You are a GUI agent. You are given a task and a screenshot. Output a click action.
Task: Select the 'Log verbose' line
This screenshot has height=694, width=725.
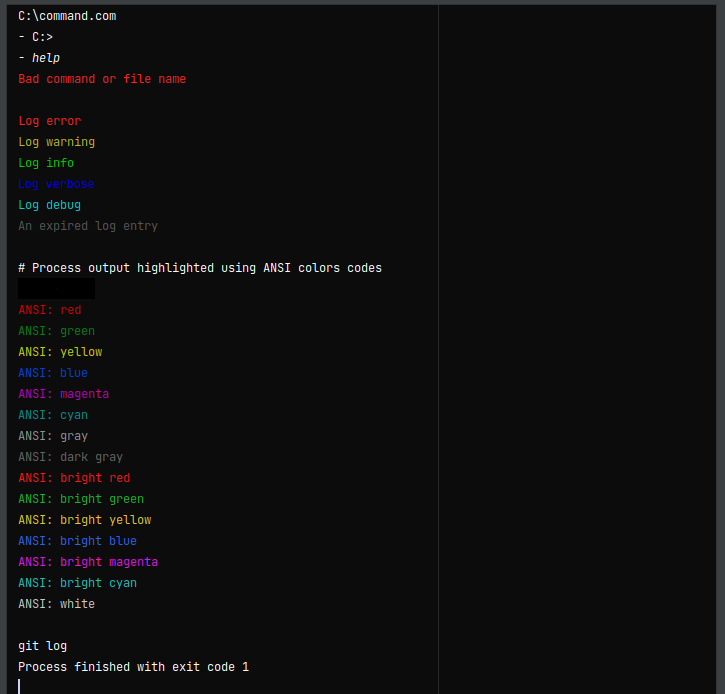point(56,184)
